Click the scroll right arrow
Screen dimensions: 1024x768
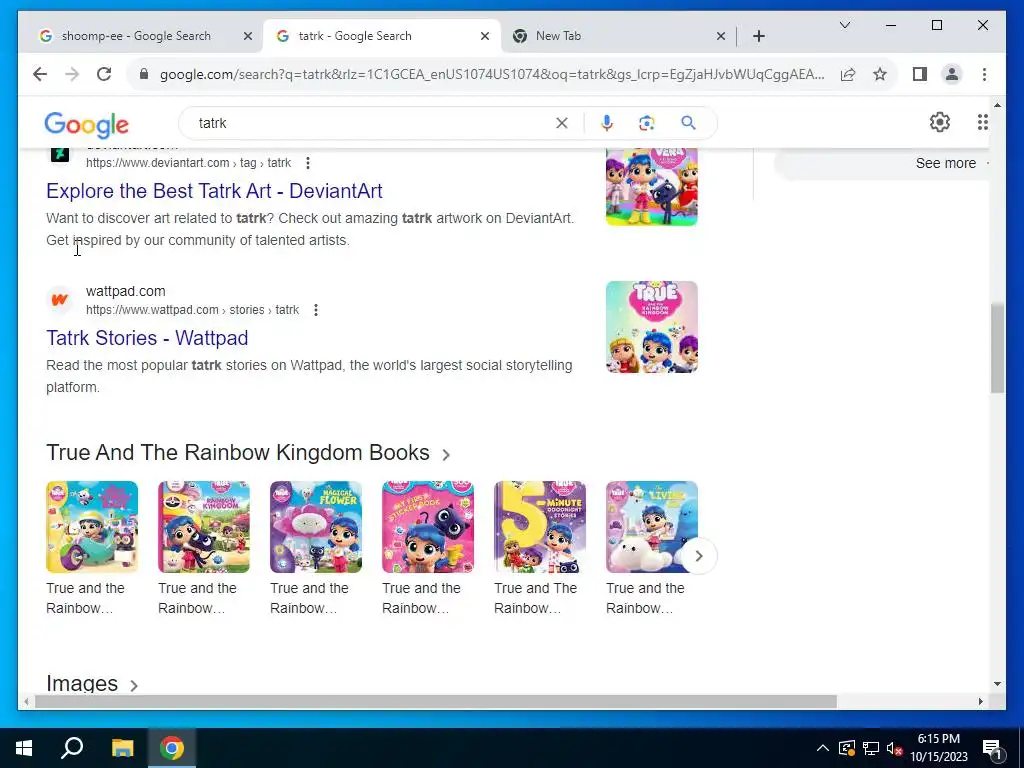pos(980,702)
